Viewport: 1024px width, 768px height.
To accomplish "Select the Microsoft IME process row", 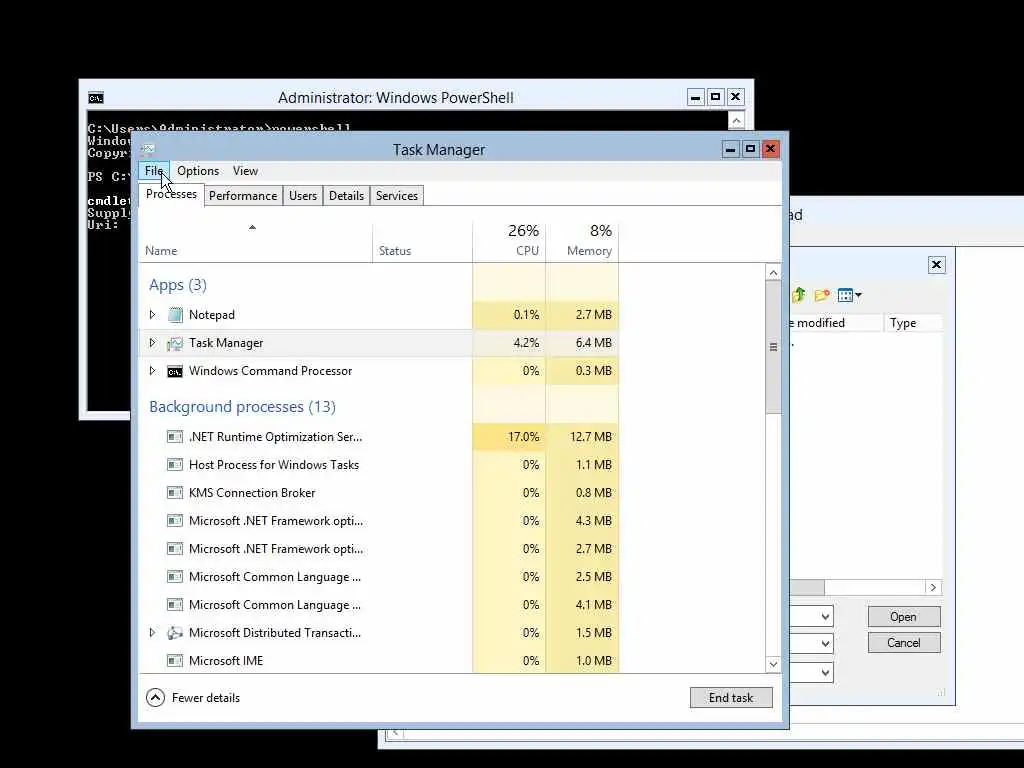I will point(379,661).
